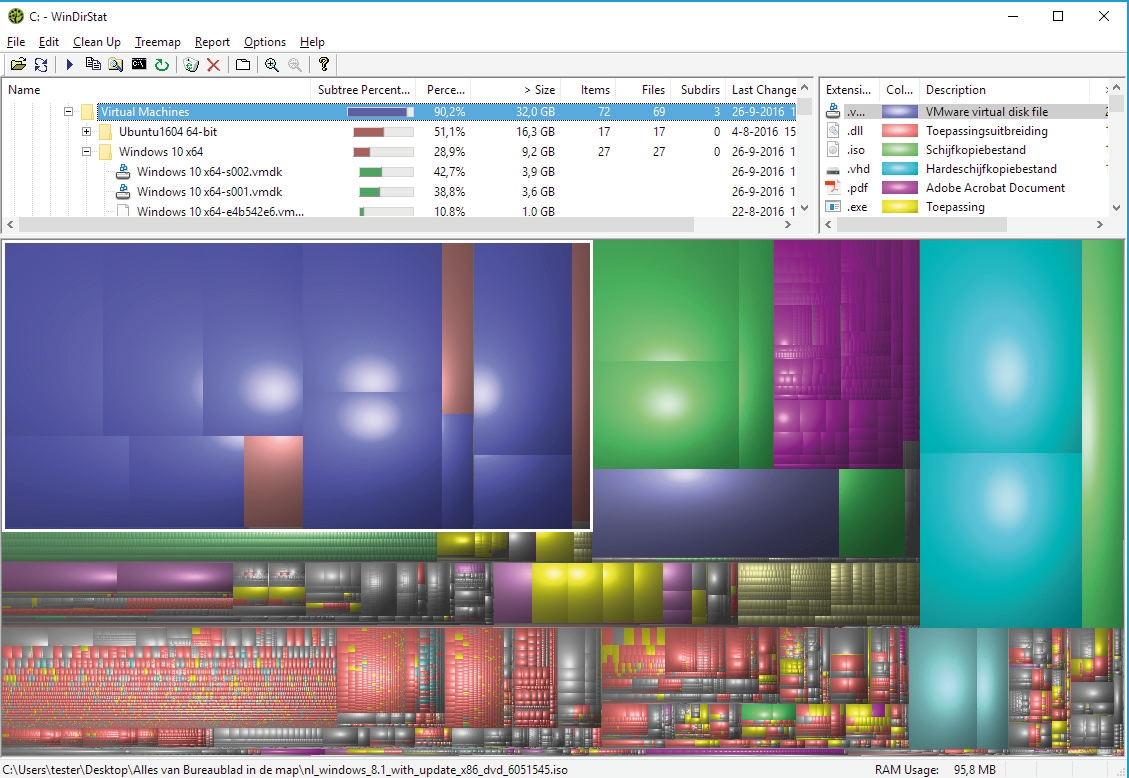Click the yellow question mark Help icon
Viewport: 1129px width, 778px height.
(x=324, y=65)
